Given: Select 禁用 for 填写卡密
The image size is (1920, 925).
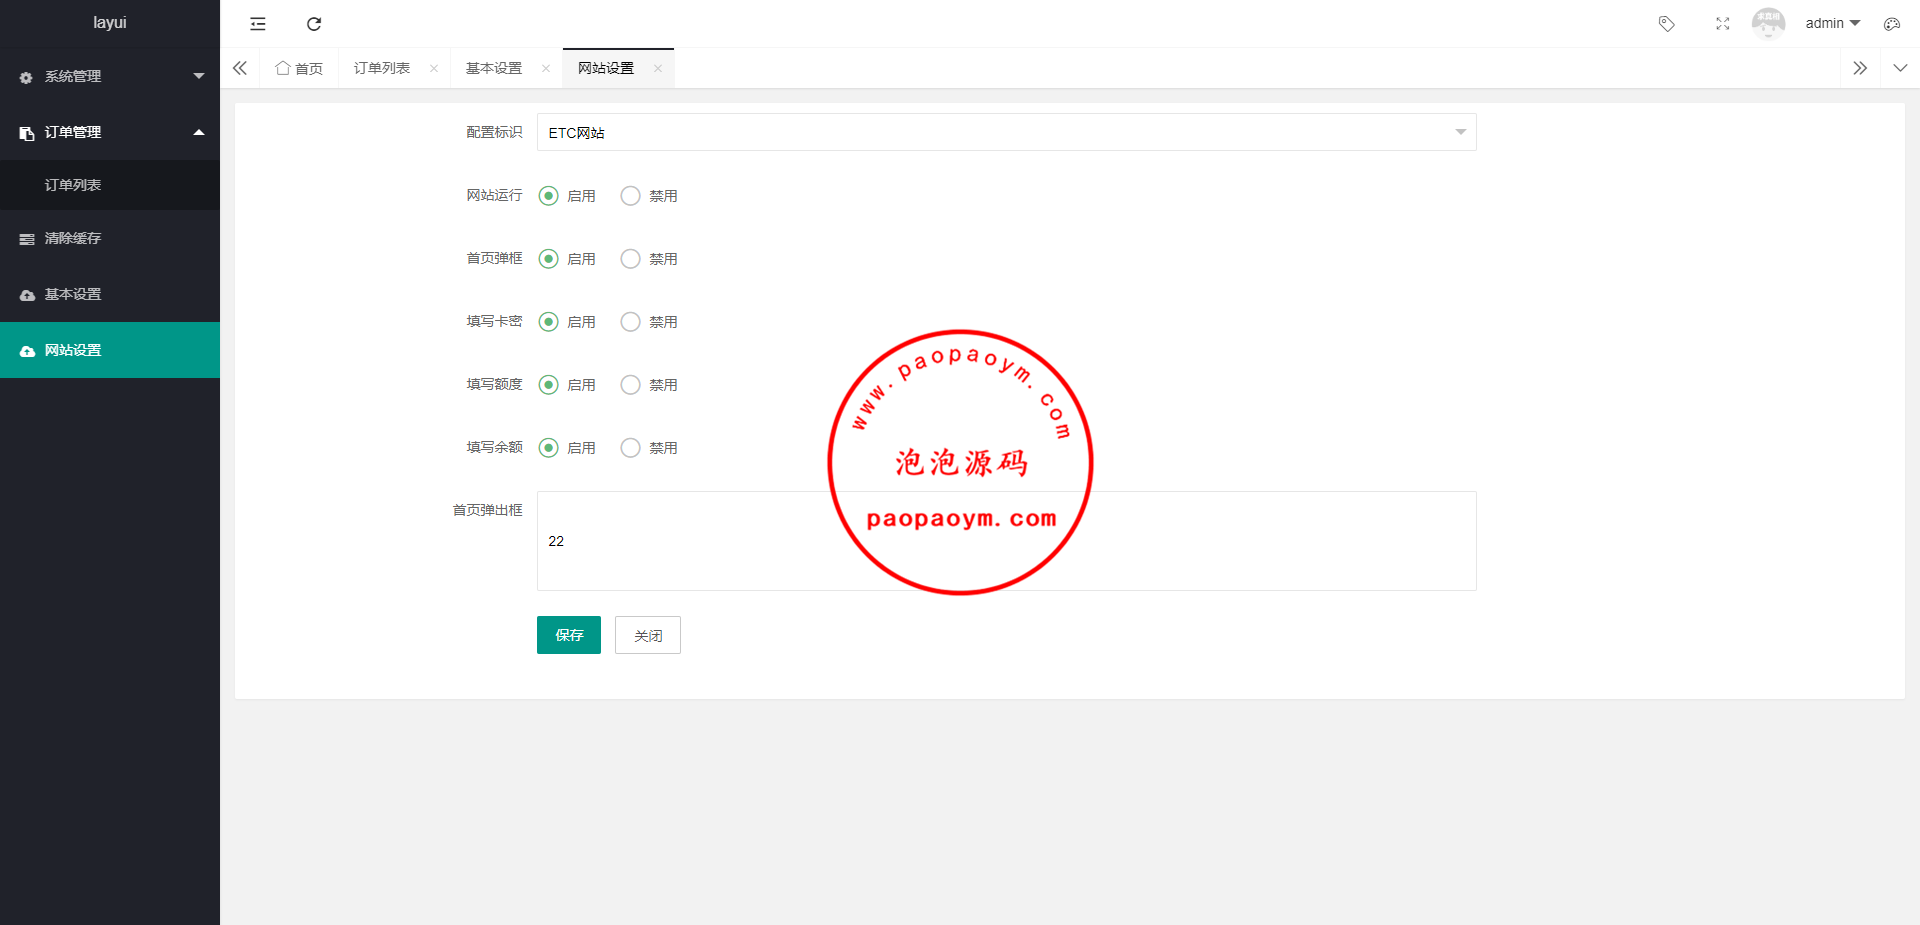Looking at the screenshot, I should 630,322.
